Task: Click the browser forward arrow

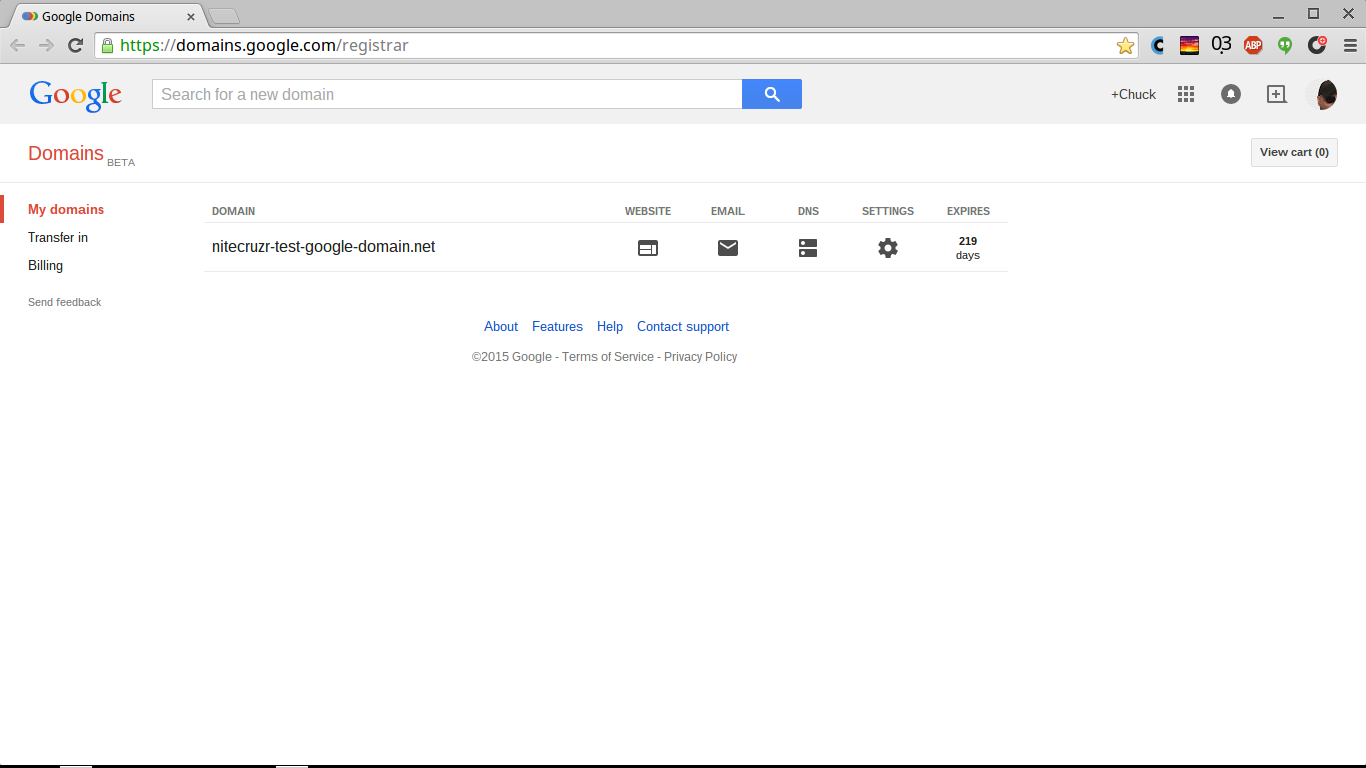Action: tap(46, 45)
